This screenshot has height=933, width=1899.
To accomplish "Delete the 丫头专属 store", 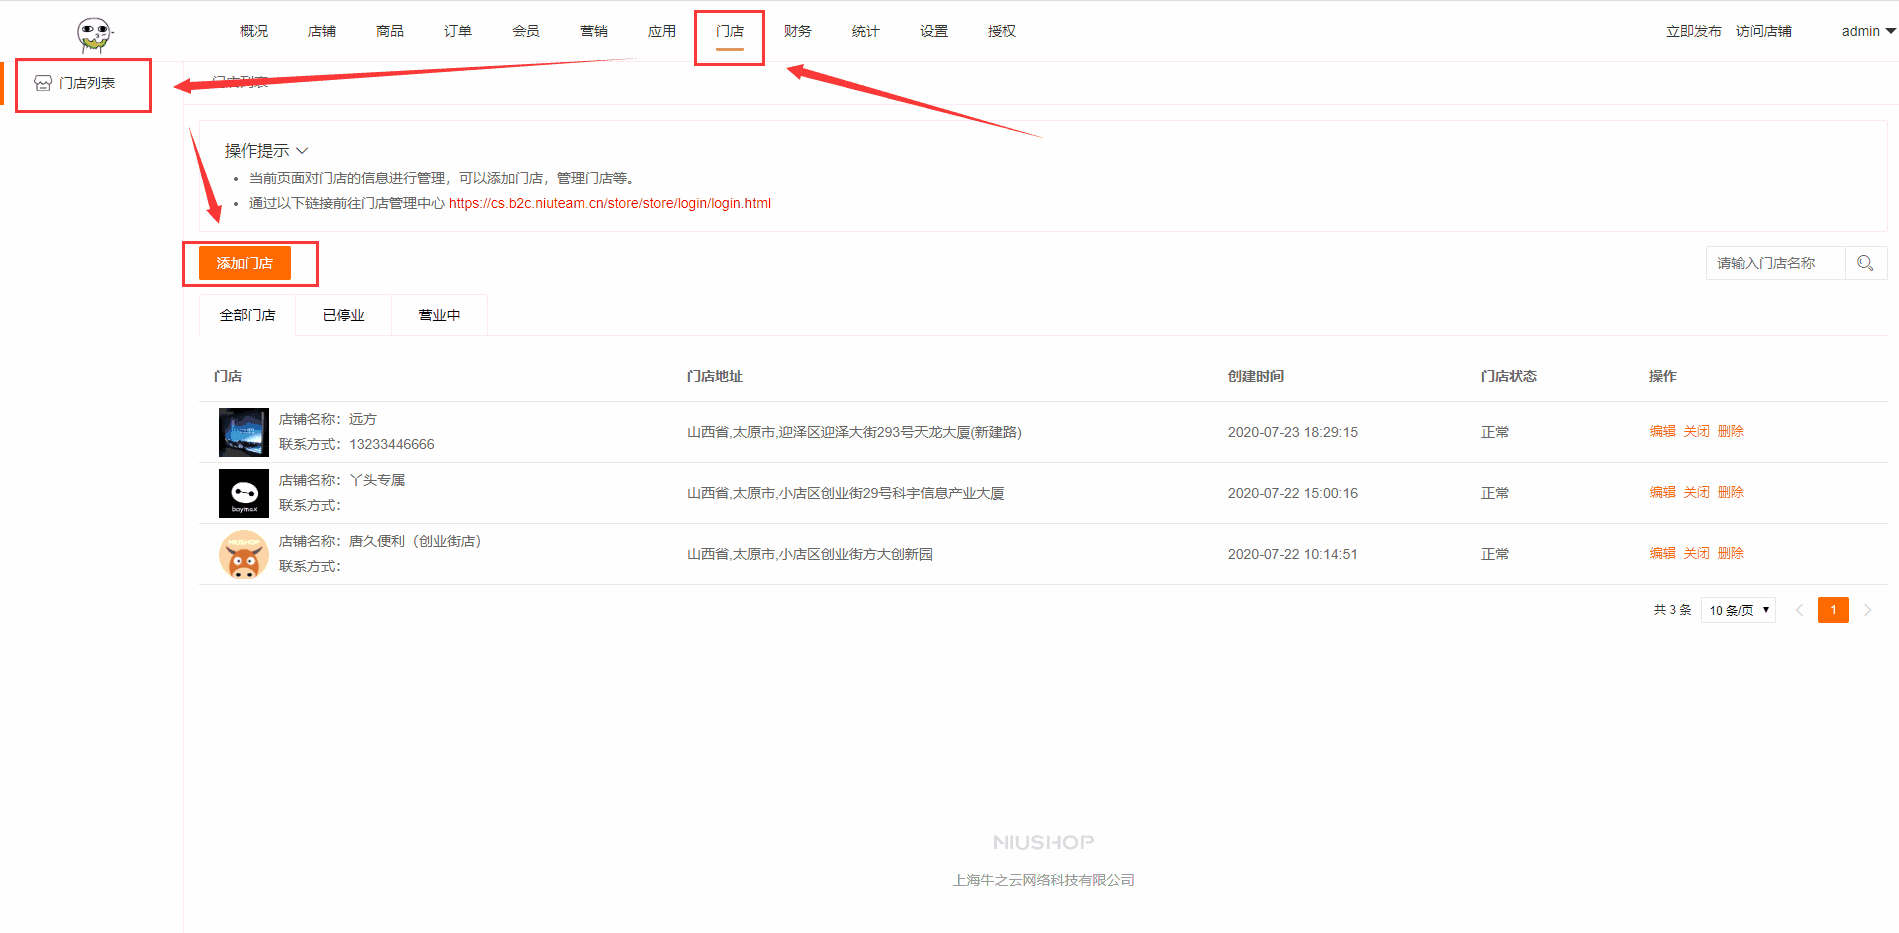I will click(1730, 492).
